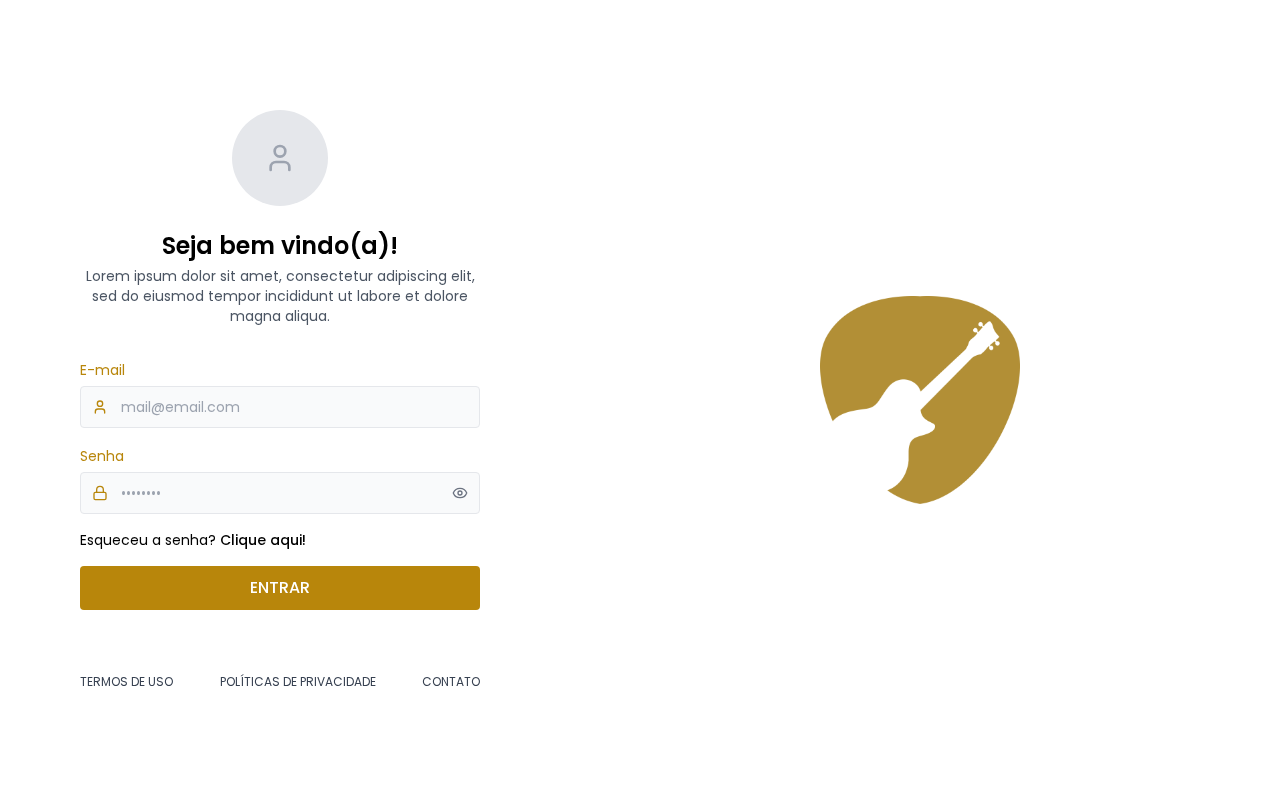1280x800 pixels.
Task: Click the user icon in the E-mail field
Action: click(100, 407)
